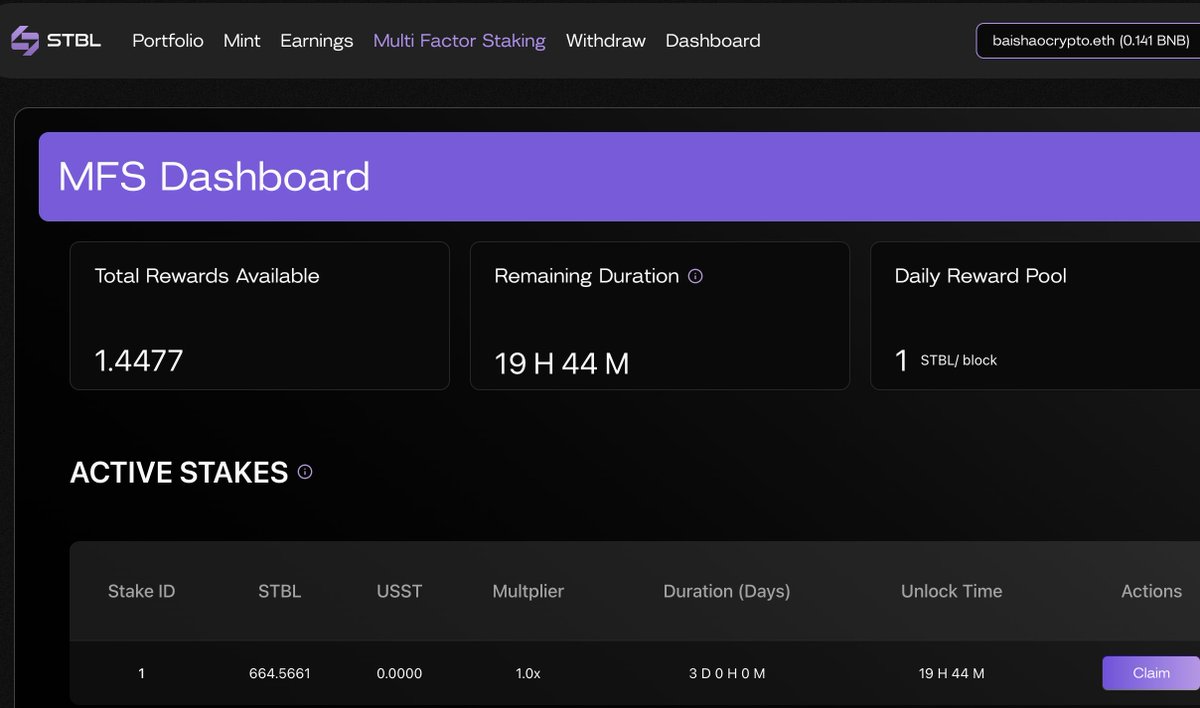Click the Duration (Days) column header
Image resolution: width=1200 pixels, height=708 pixels.
(x=726, y=591)
